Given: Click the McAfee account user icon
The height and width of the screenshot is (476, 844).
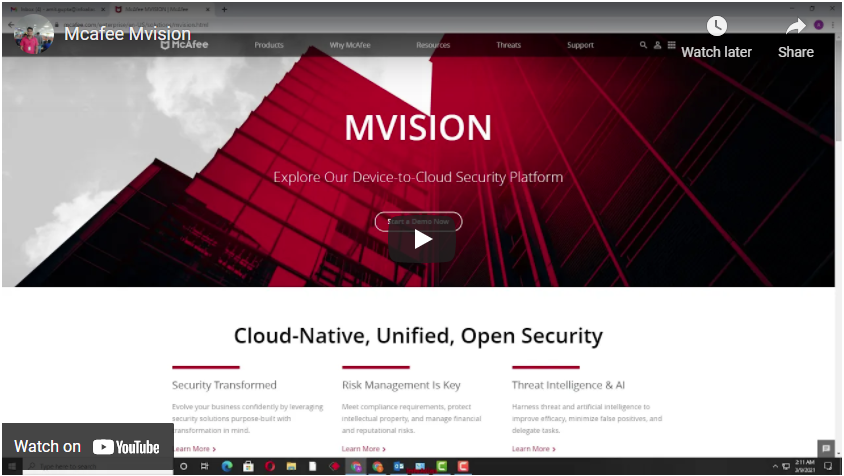Looking at the screenshot, I should [657, 45].
